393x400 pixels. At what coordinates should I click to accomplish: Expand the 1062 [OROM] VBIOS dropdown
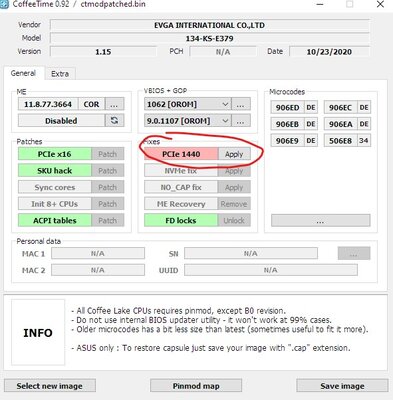tap(188, 104)
